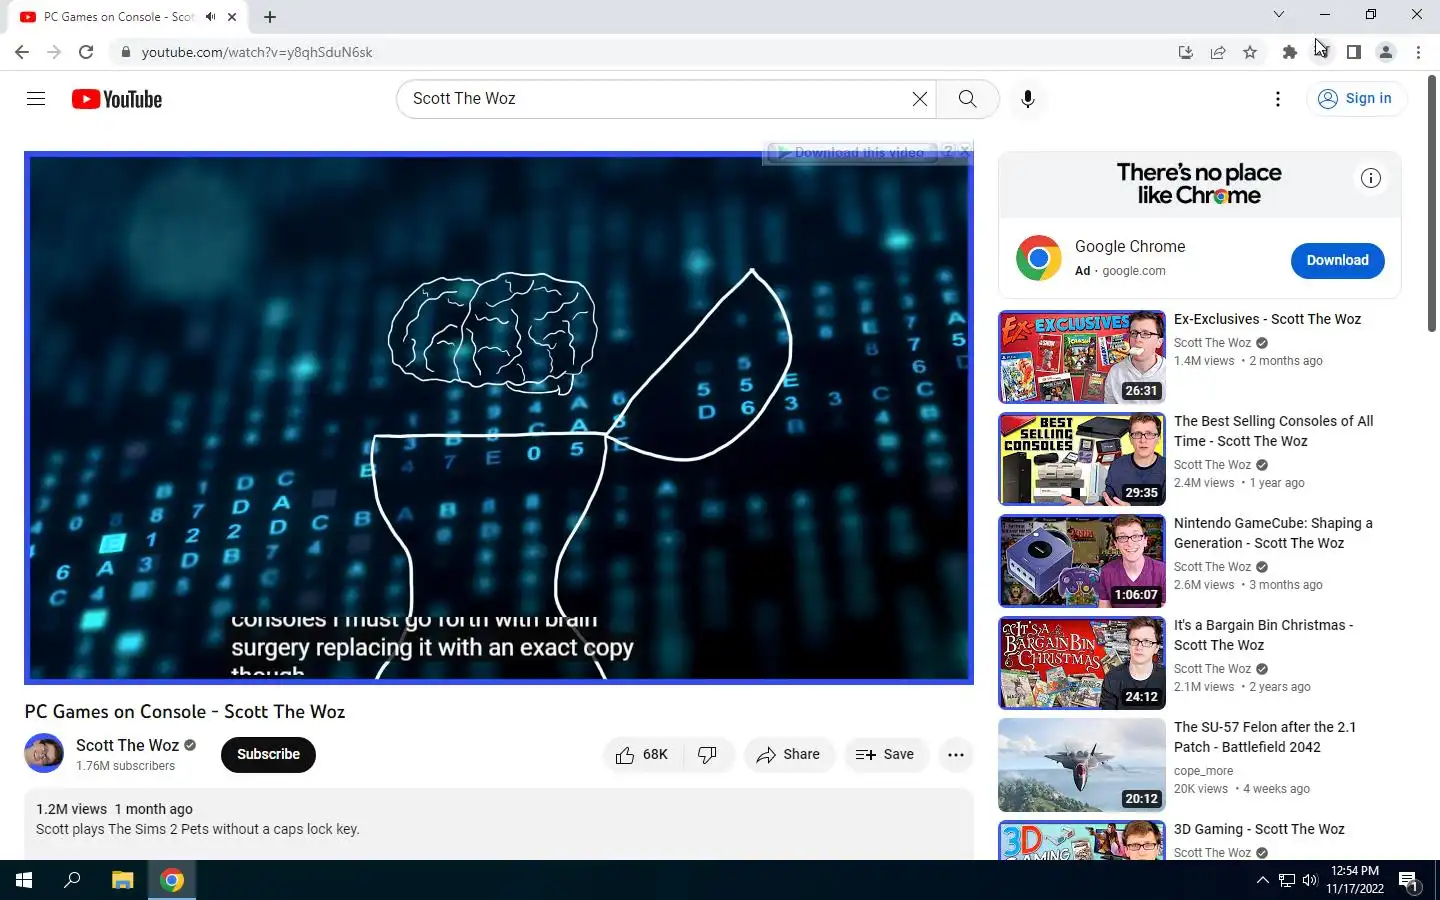Expand the video description box
The image size is (1440, 900).
[x=499, y=824]
